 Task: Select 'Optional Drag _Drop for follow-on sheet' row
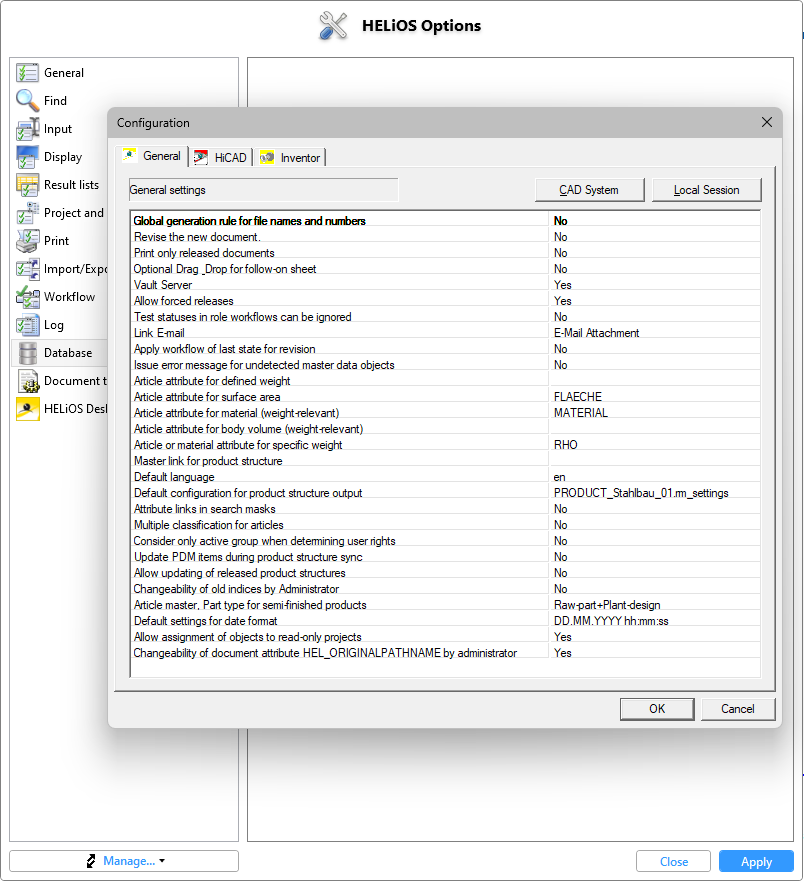coord(445,269)
